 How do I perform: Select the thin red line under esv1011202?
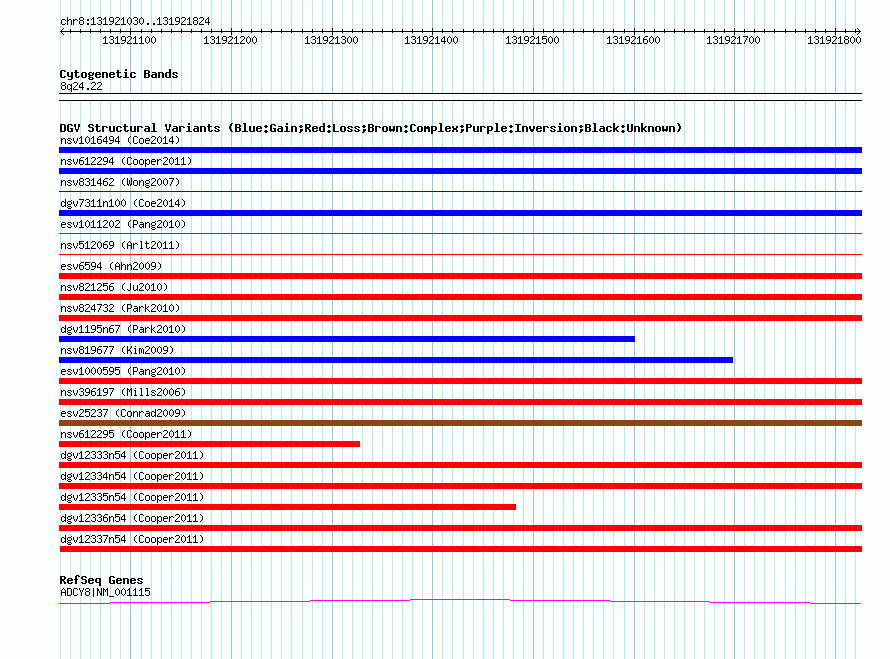(460, 233)
